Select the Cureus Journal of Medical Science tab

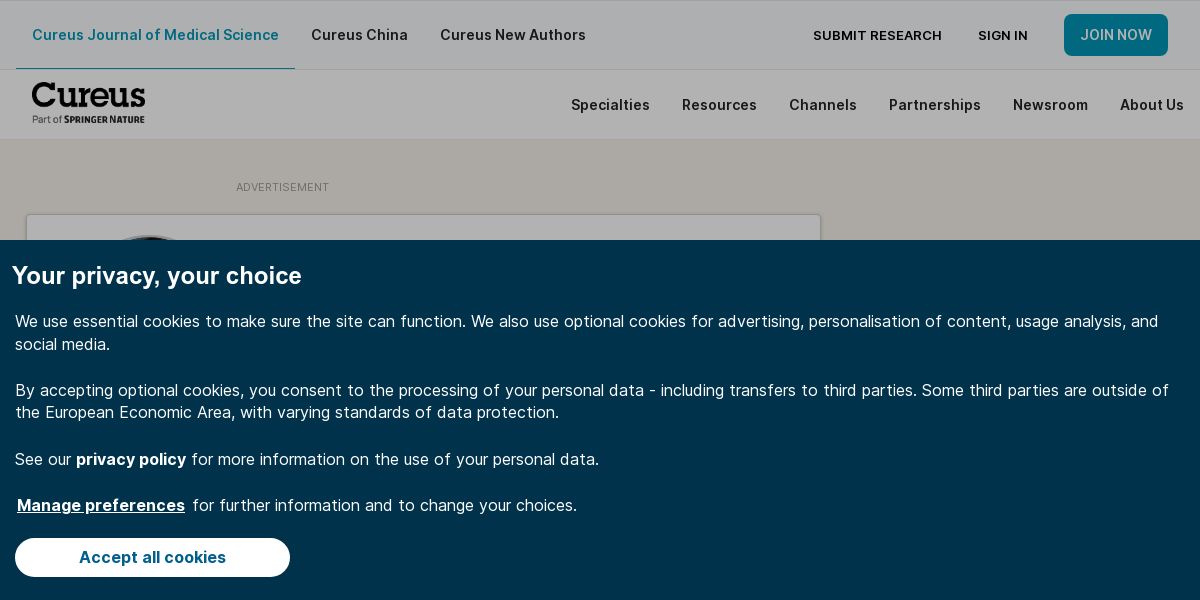(x=155, y=35)
